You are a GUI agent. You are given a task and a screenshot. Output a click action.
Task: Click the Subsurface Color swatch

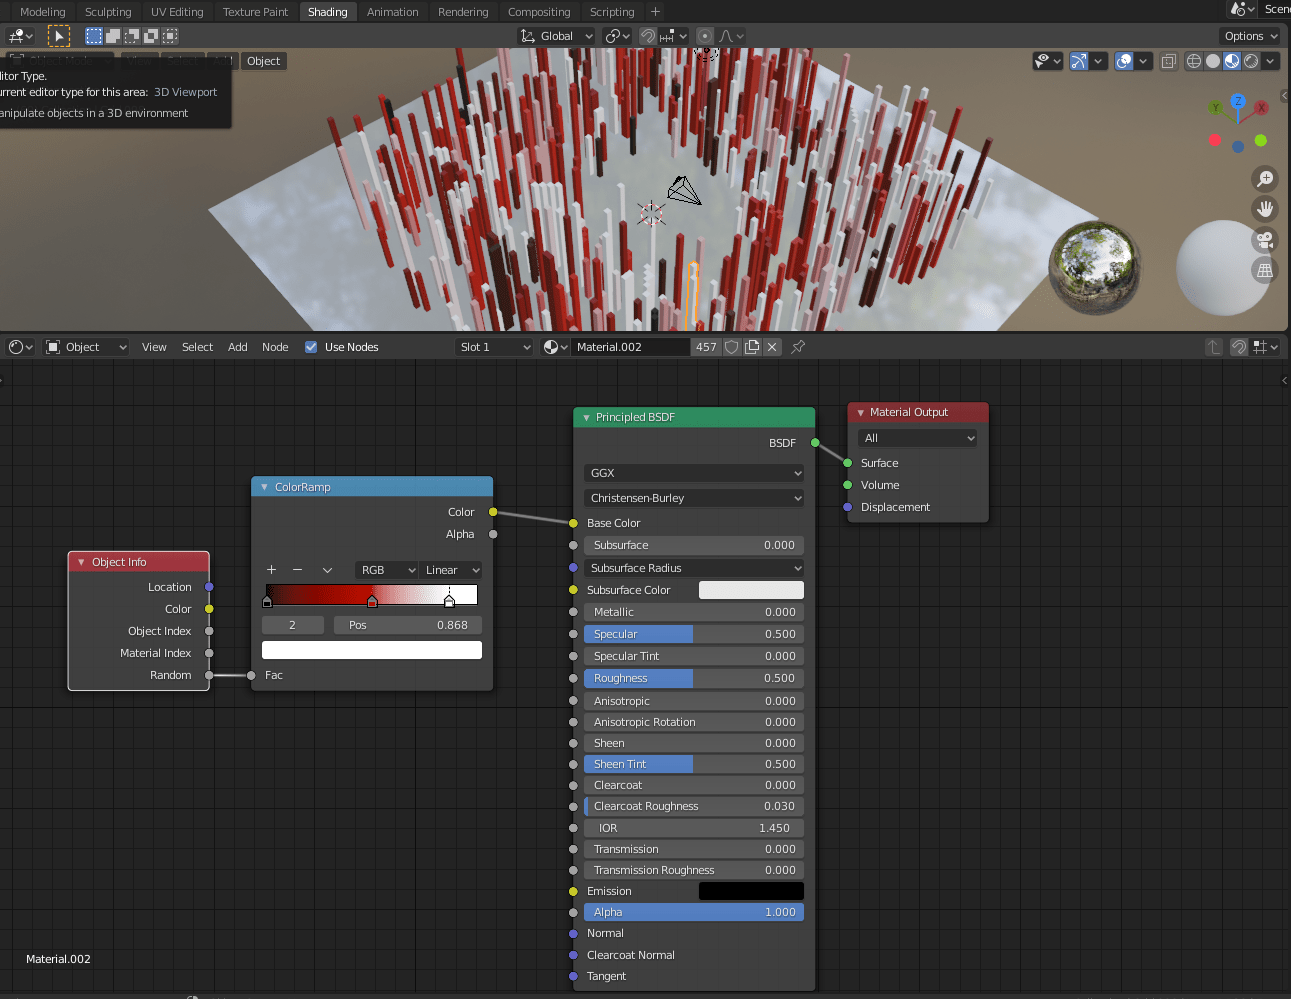coord(751,590)
